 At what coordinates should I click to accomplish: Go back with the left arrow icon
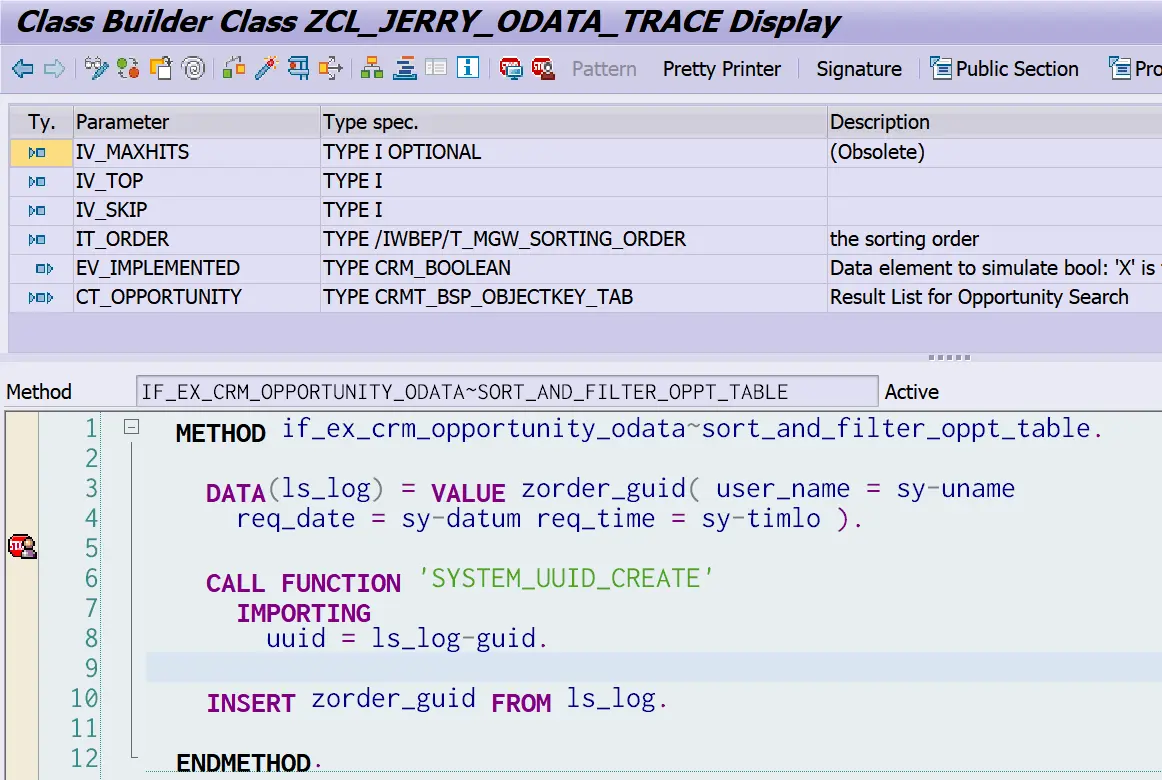coord(22,69)
